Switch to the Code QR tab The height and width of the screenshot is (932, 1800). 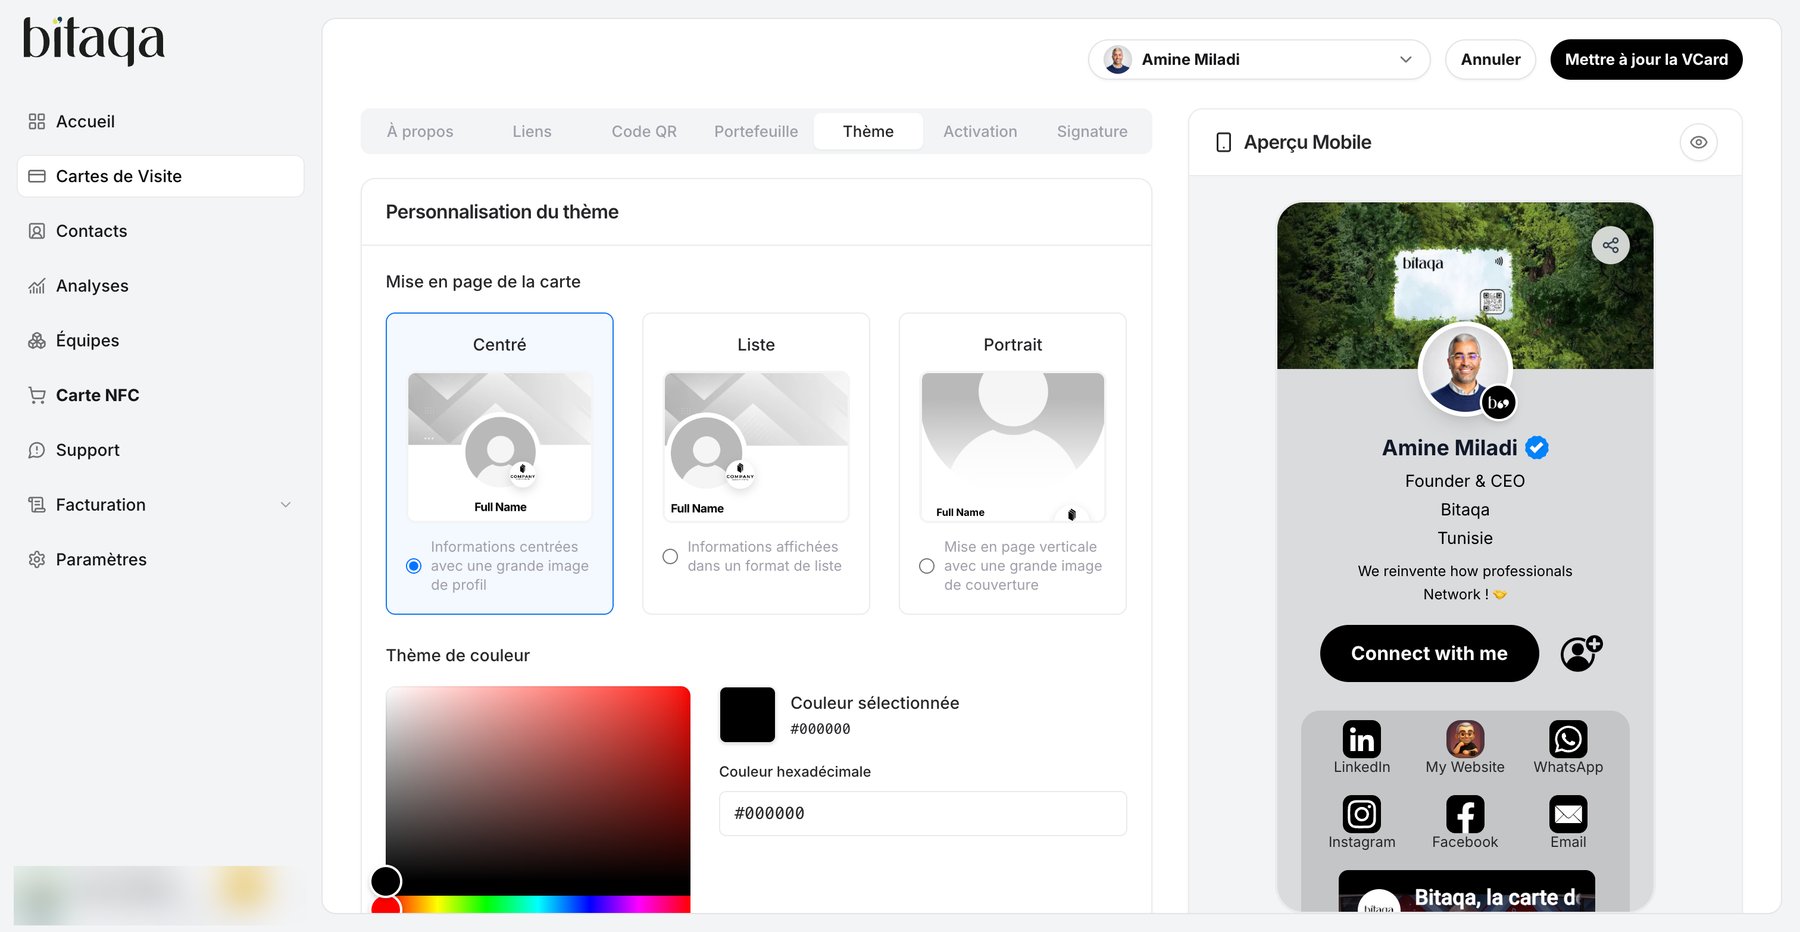(x=644, y=132)
